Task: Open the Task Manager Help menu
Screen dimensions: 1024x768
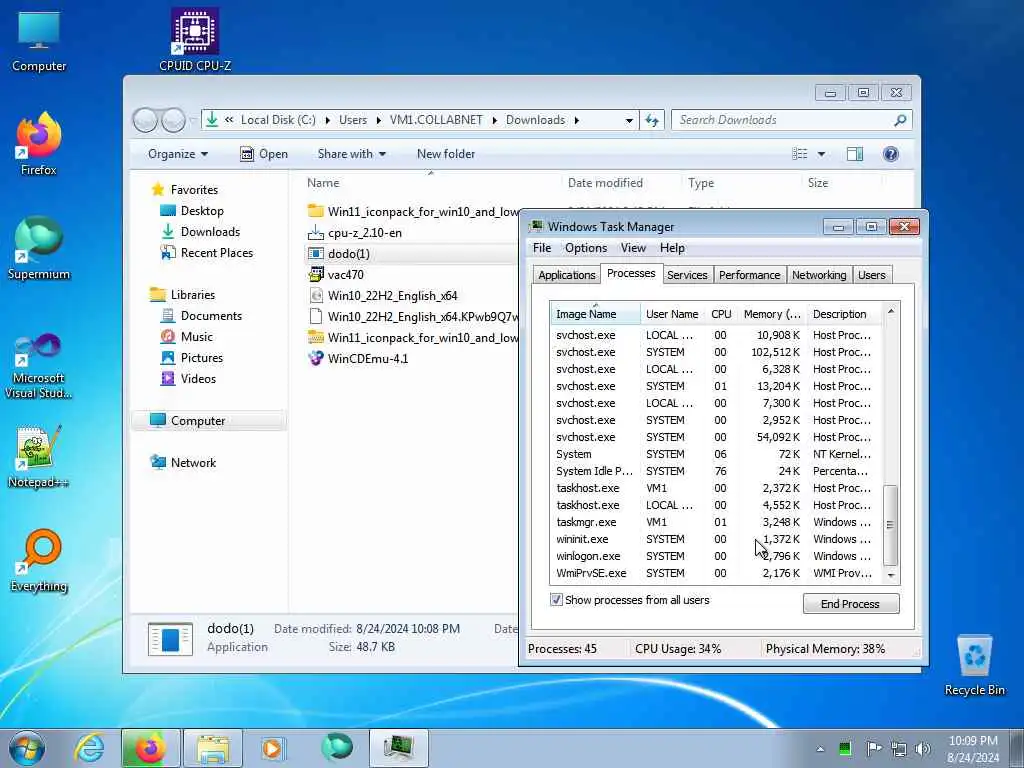Action: click(x=672, y=248)
